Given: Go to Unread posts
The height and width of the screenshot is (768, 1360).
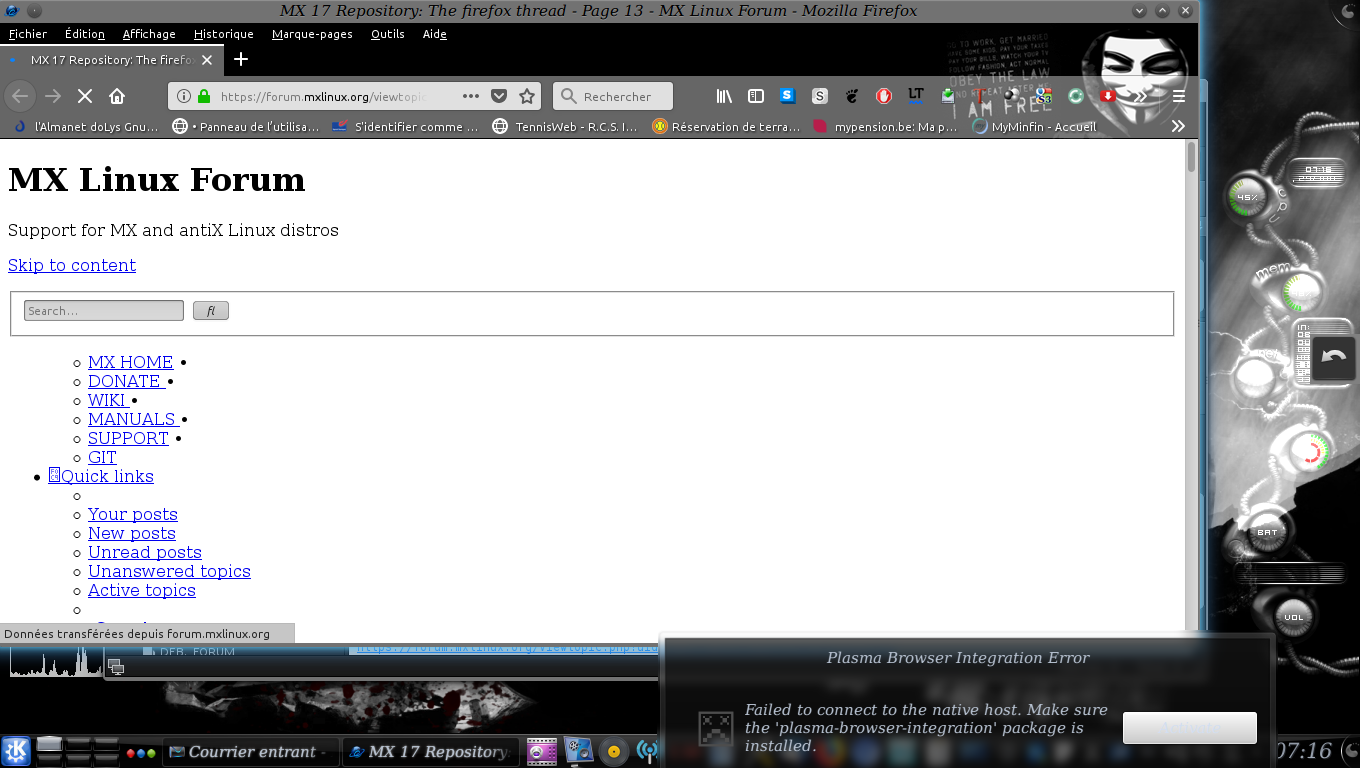Looking at the screenshot, I should (145, 552).
